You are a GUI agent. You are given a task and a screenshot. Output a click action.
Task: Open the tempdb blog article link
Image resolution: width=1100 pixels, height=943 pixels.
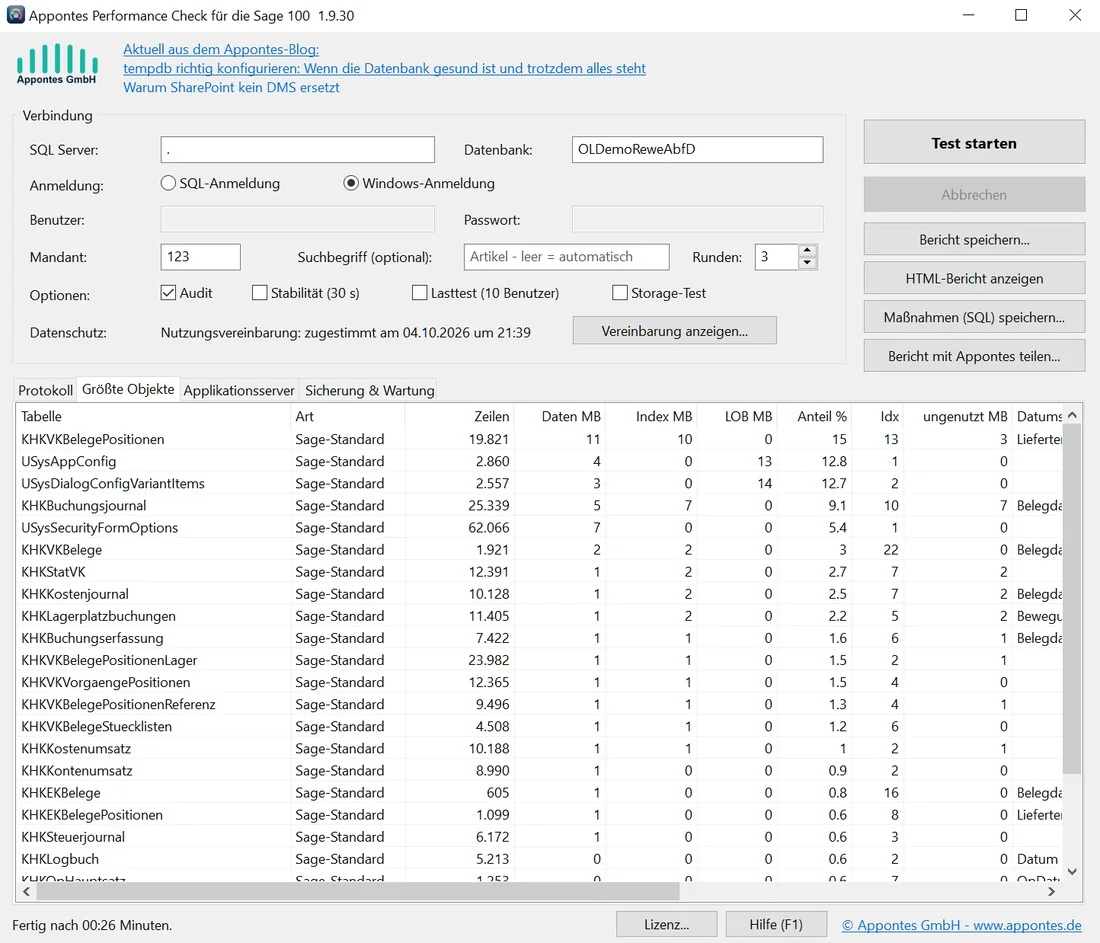click(384, 68)
